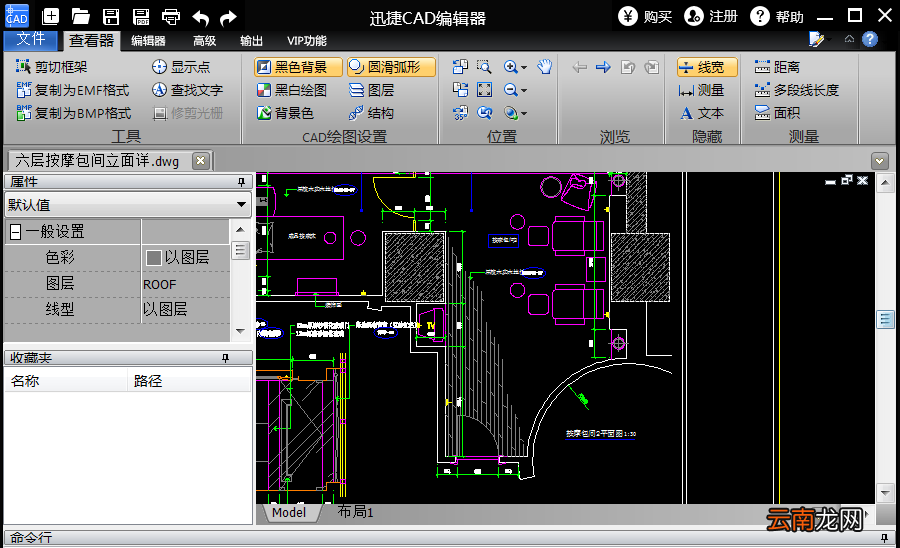
Task: Copy as EMF format (复制为EMF格式)
Action: (73, 90)
